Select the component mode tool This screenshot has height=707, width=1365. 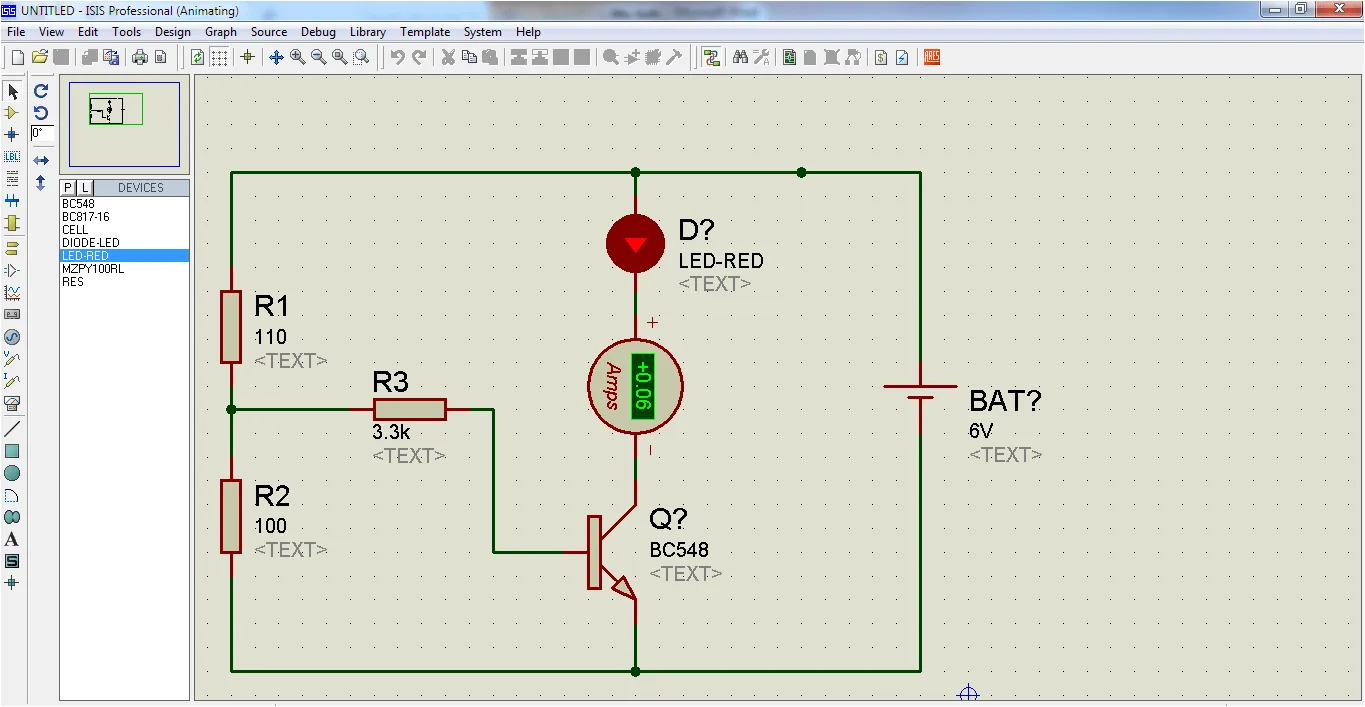(12, 113)
